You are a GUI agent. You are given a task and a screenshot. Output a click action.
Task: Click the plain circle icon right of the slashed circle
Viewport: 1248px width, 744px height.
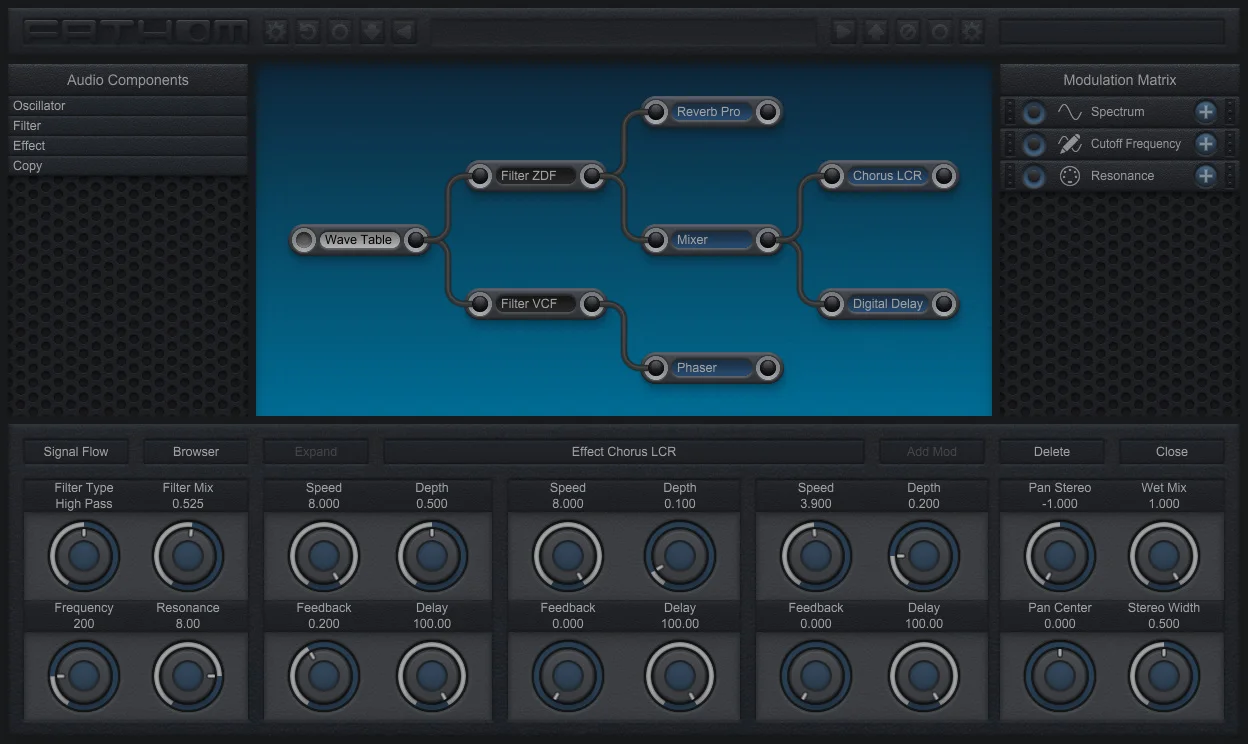(x=940, y=31)
